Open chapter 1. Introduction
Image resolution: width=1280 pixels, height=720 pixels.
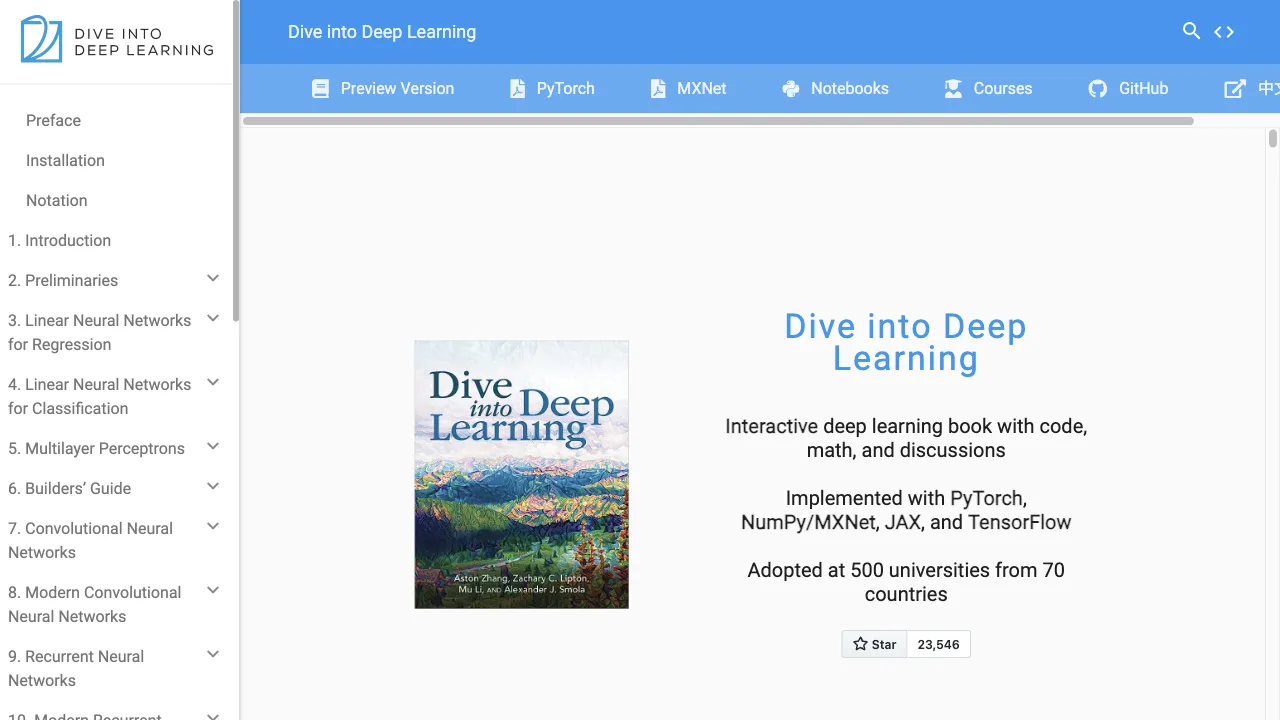[59, 241]
